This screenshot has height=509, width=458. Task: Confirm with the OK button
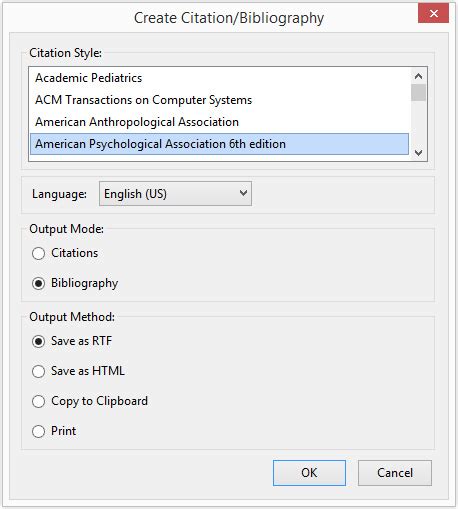pos(309,473)
